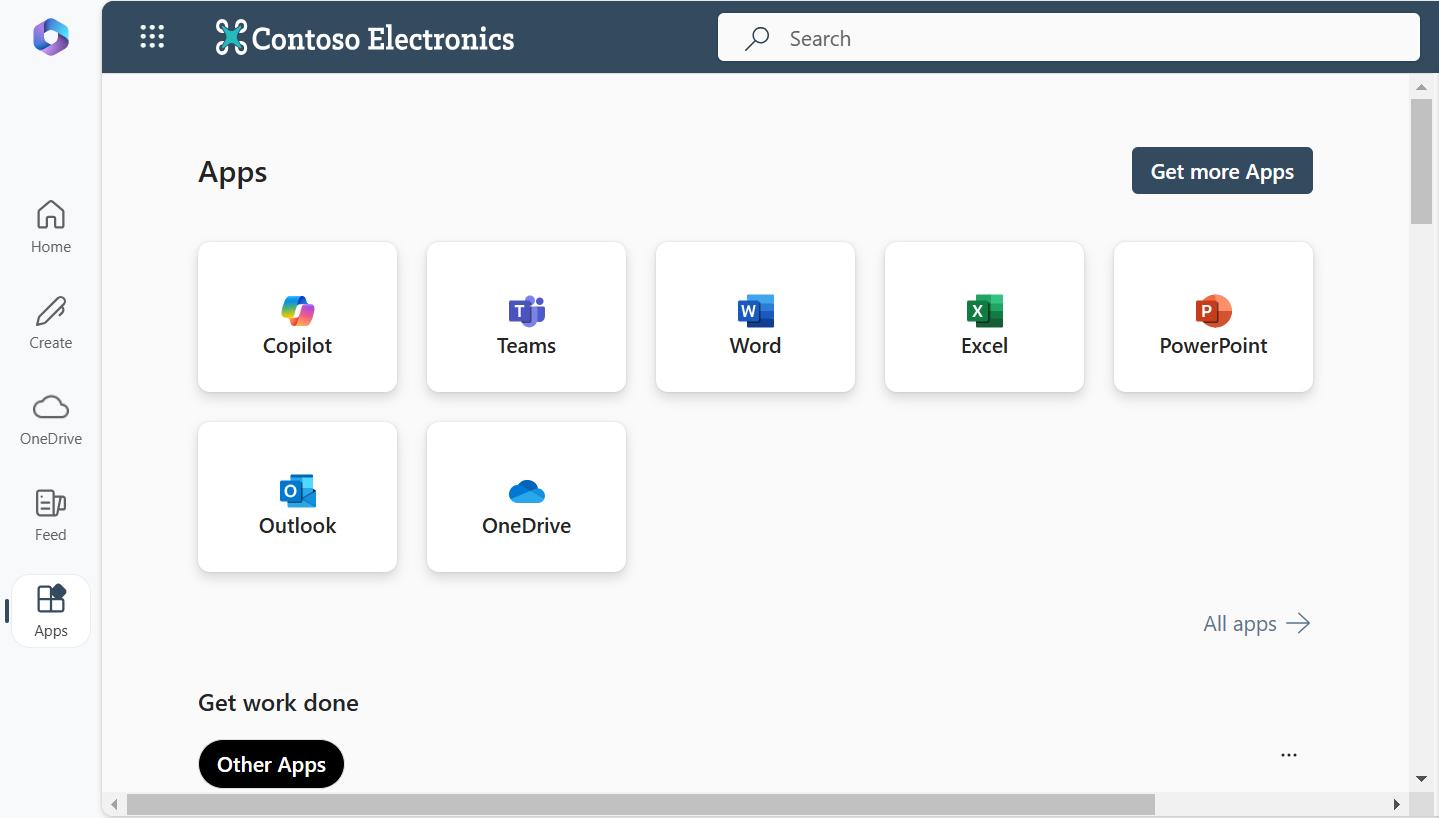The width and height of the screenshot is (1439, 818).
Task: Click the scroll left arrow
Action: (x=115, y=805)
